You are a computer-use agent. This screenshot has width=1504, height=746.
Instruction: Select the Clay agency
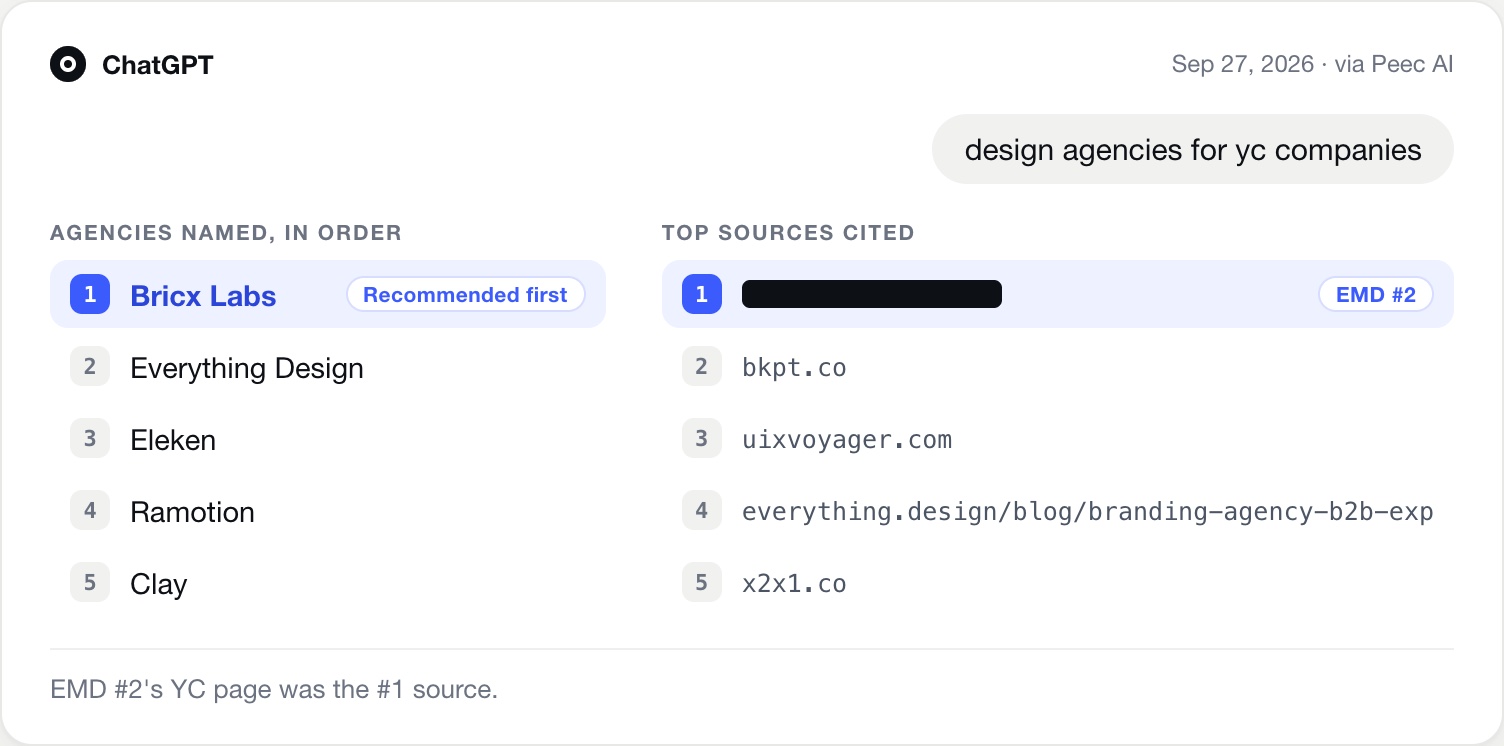[x=159, y=584]
